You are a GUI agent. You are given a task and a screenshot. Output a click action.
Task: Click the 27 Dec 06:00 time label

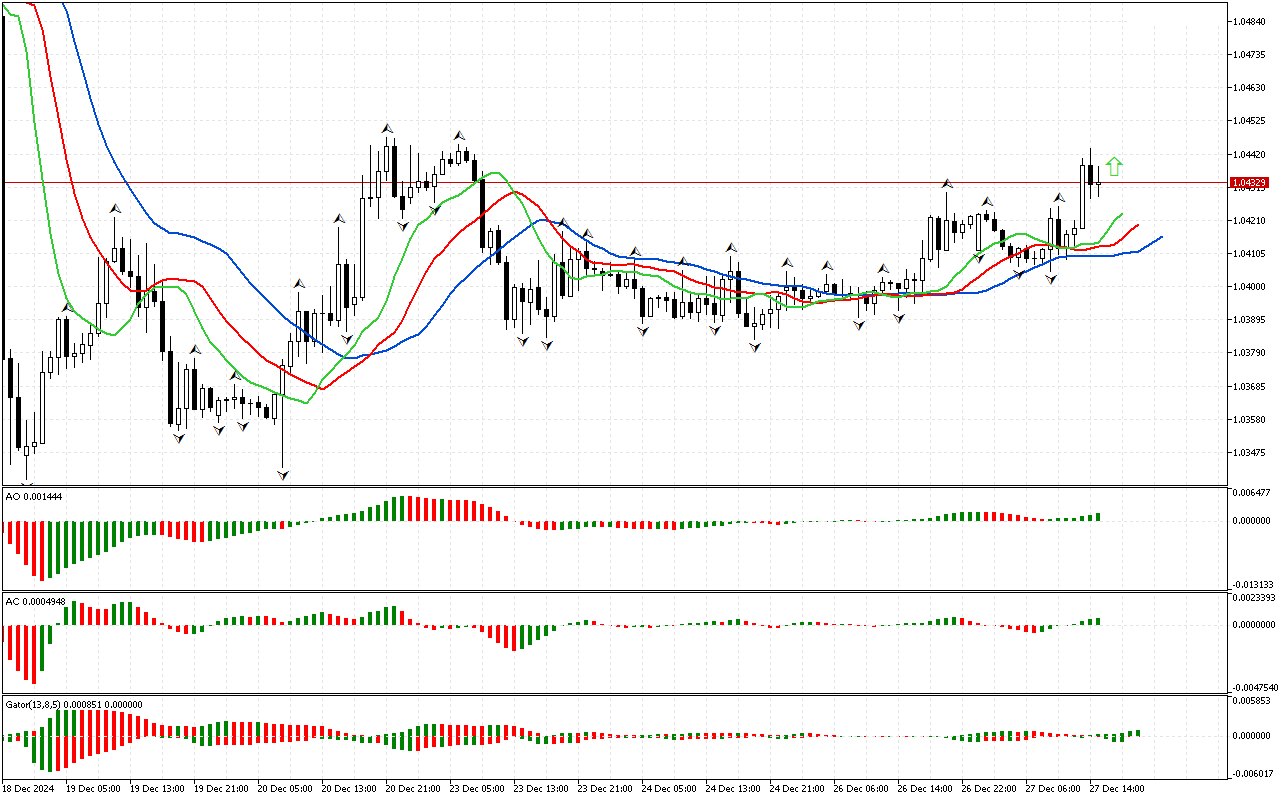(x=1053, y=789)
